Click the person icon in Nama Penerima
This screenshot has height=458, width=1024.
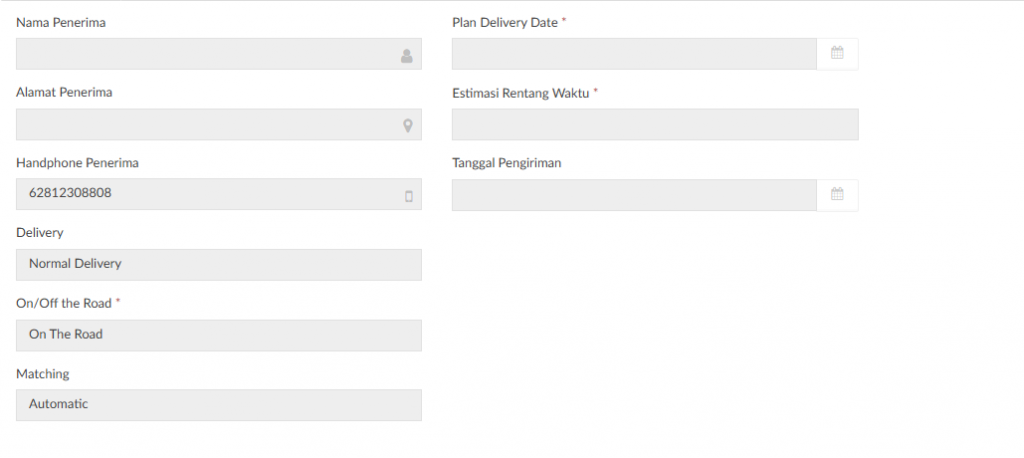tap(407, 56)
